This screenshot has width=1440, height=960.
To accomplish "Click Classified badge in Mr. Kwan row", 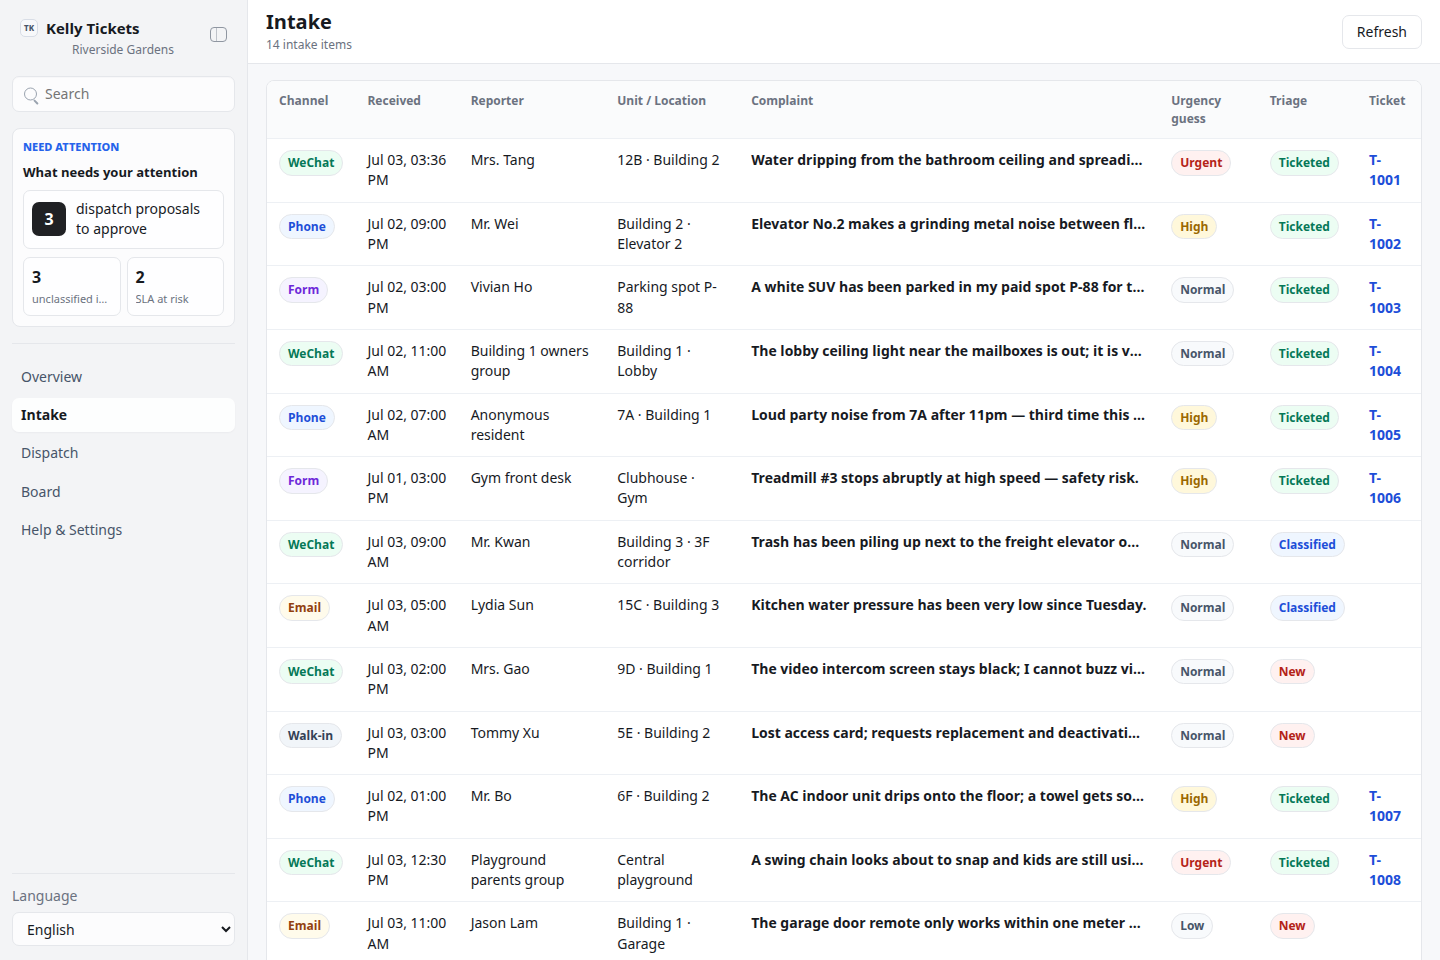I will 1306,545.
